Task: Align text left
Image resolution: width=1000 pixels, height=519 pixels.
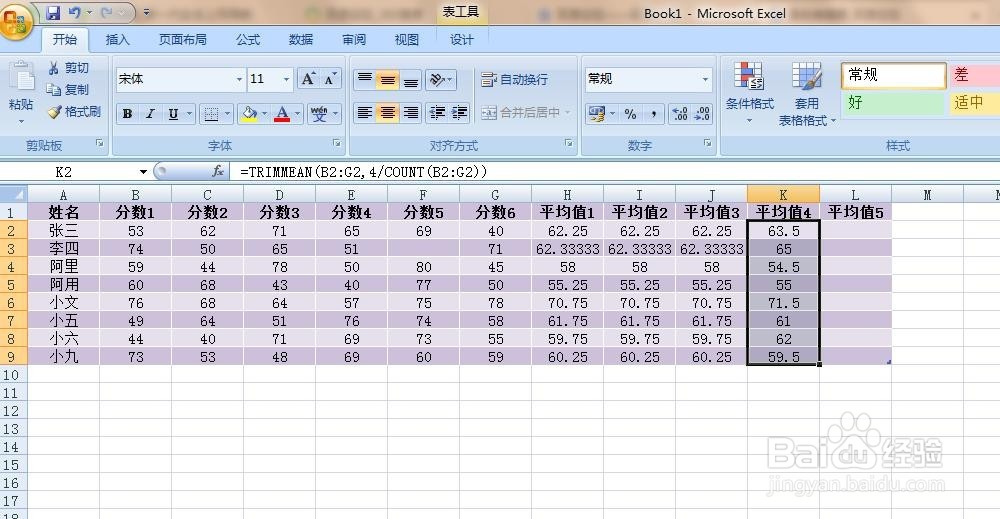Action: 365,113
